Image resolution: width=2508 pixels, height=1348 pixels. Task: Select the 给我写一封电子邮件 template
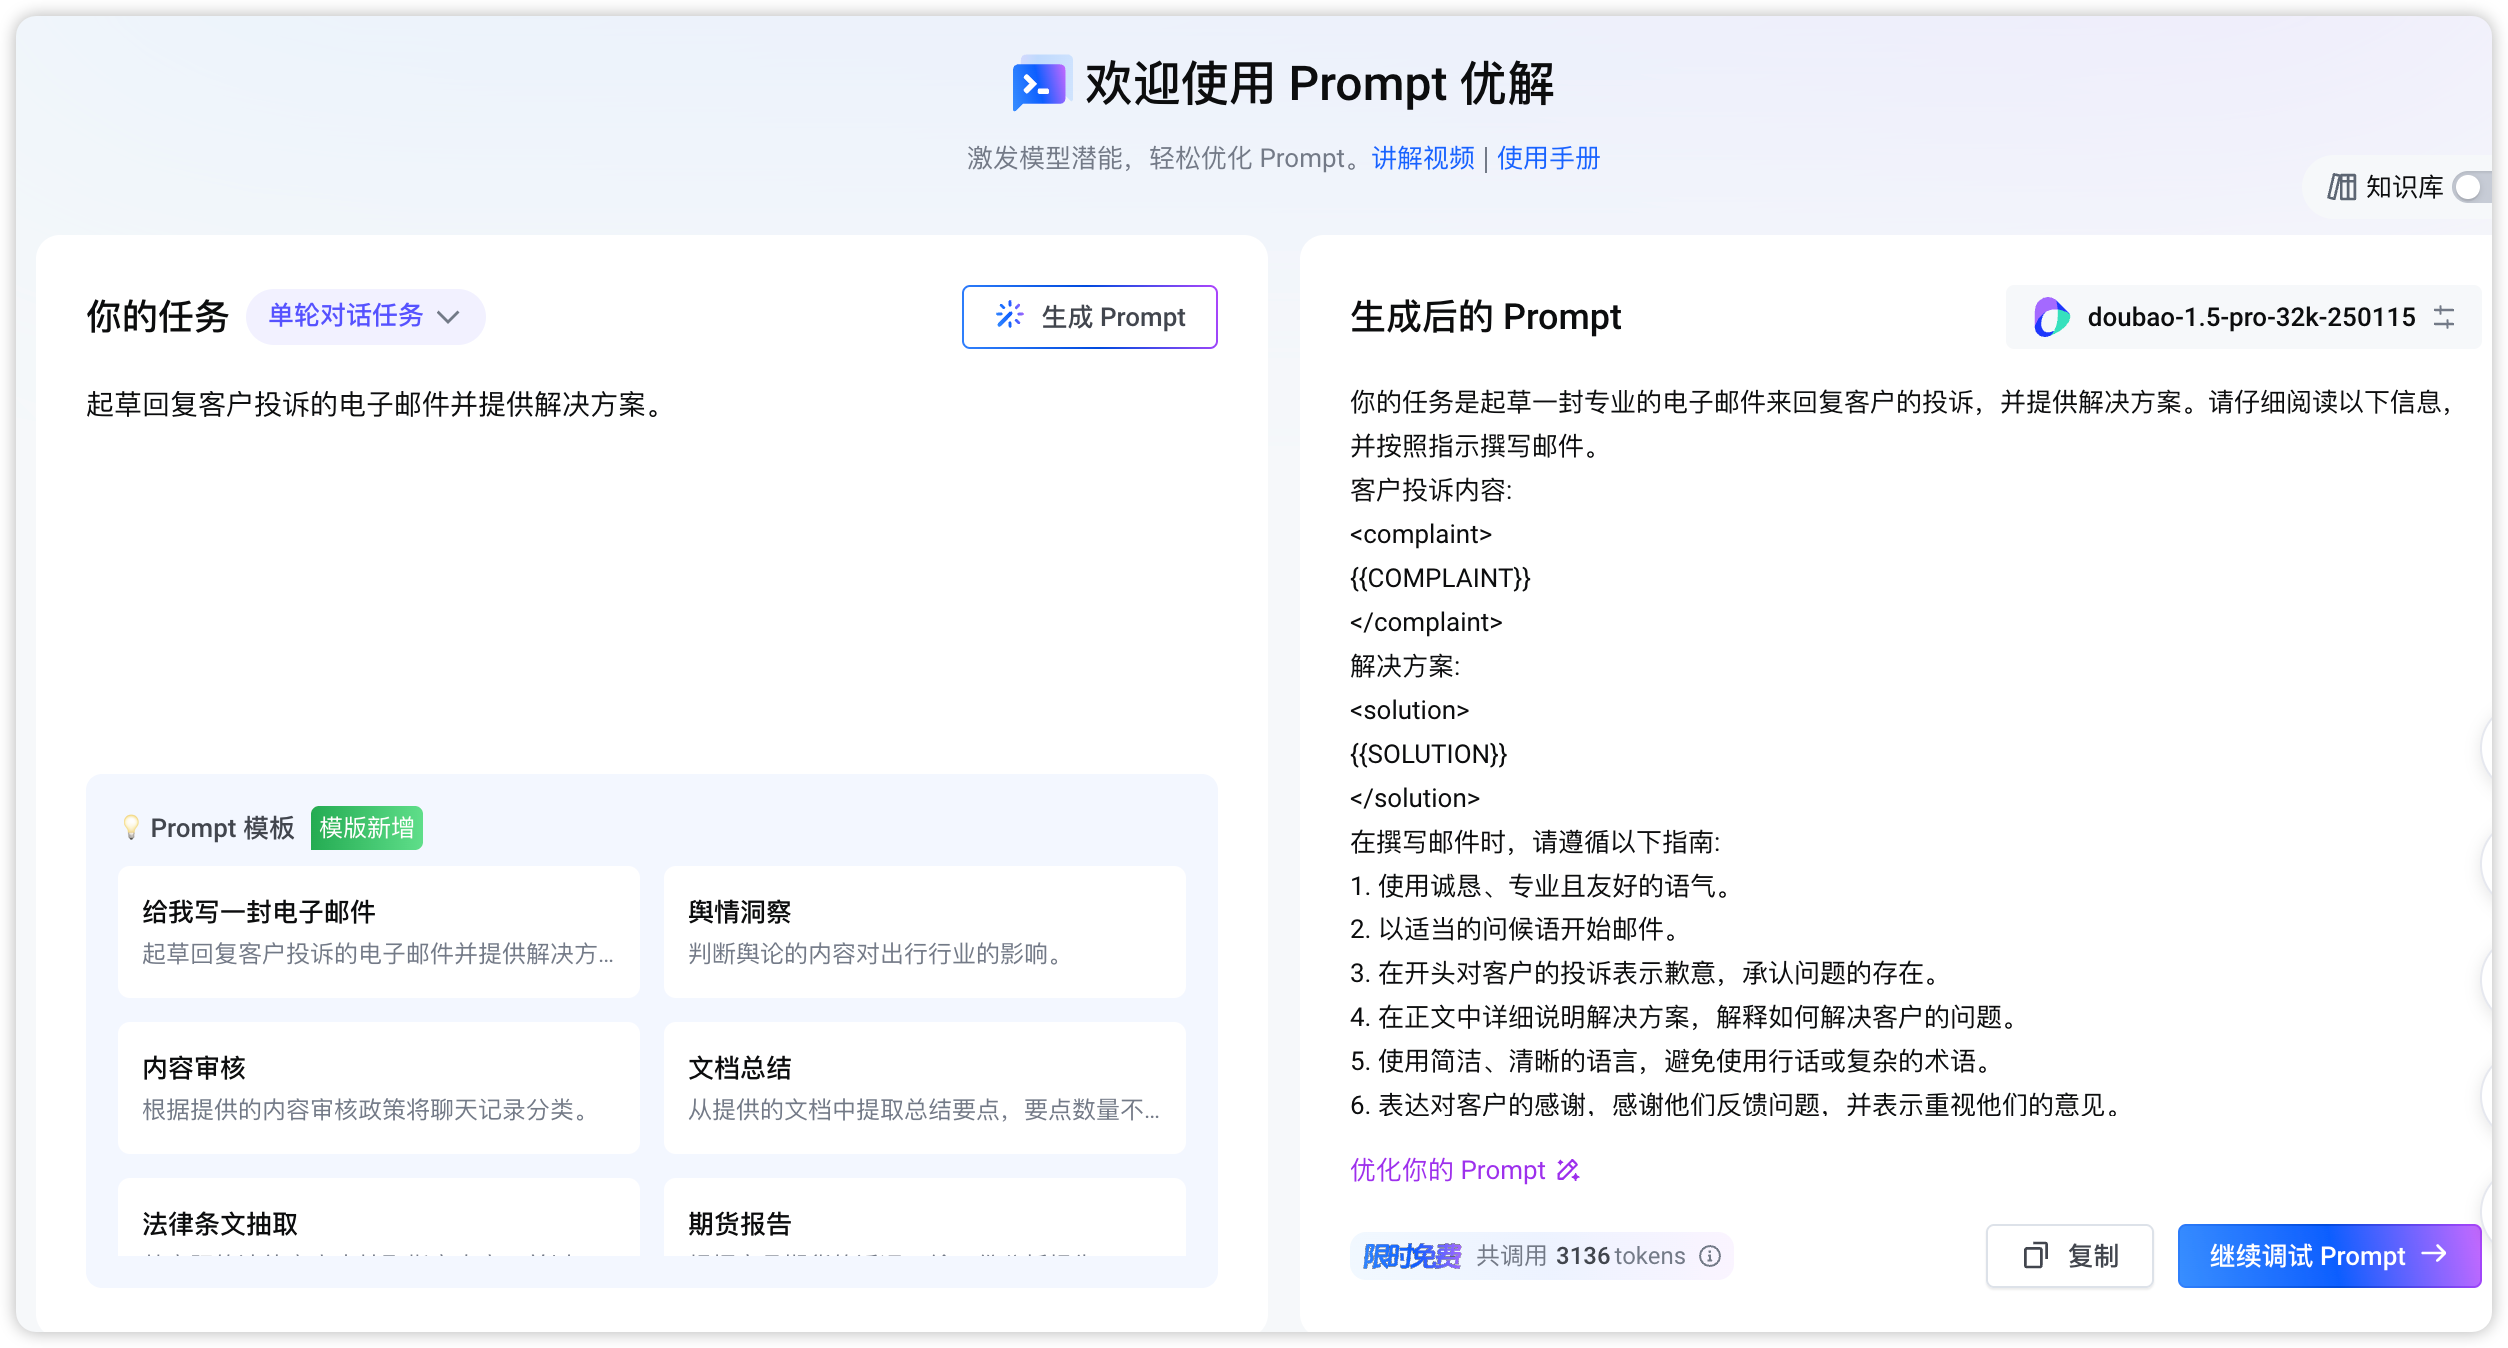point(378,931)
